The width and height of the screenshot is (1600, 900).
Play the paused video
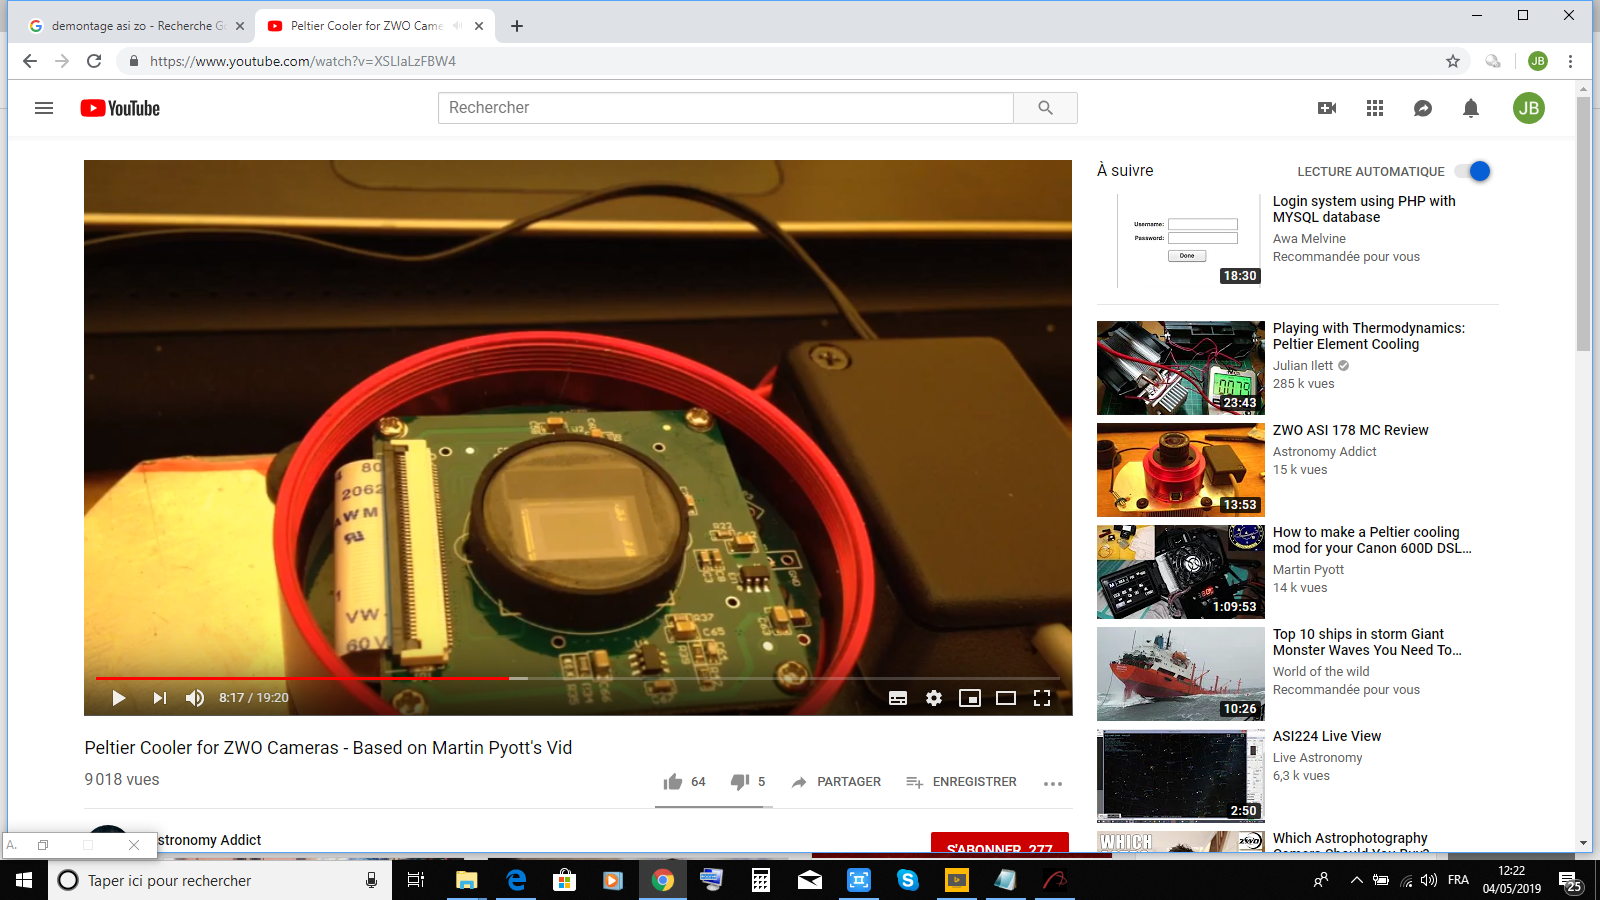point(119,698)
